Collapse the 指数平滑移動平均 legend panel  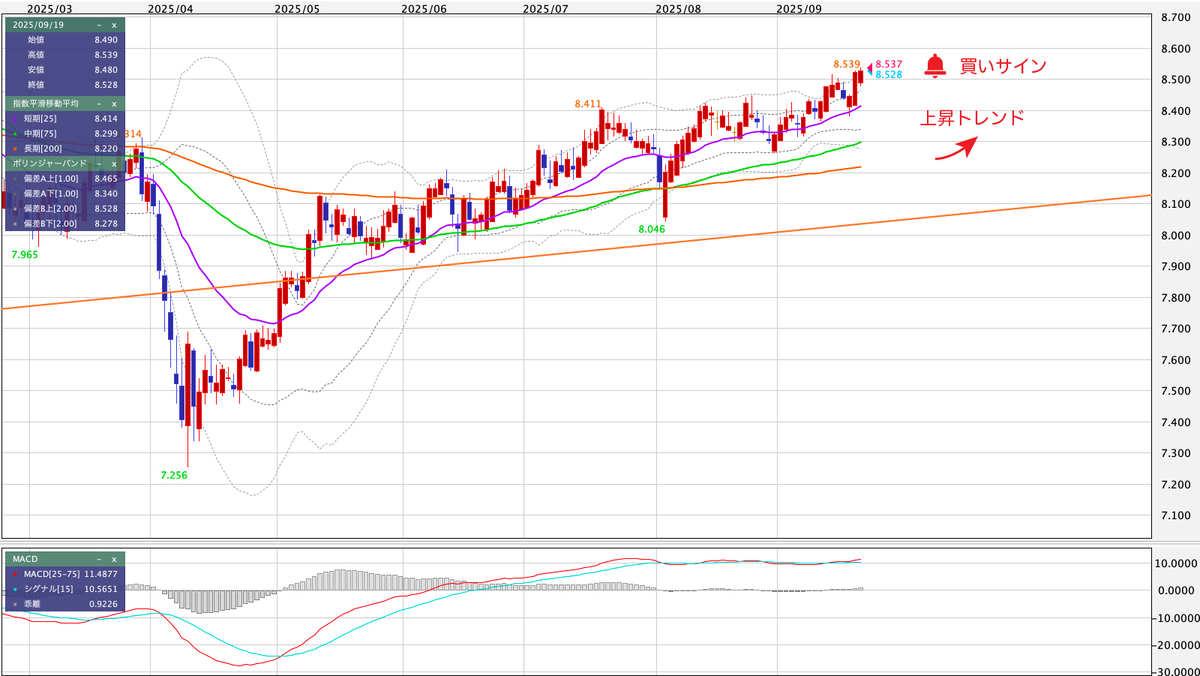pyautogui.click(x=99, y=103)
